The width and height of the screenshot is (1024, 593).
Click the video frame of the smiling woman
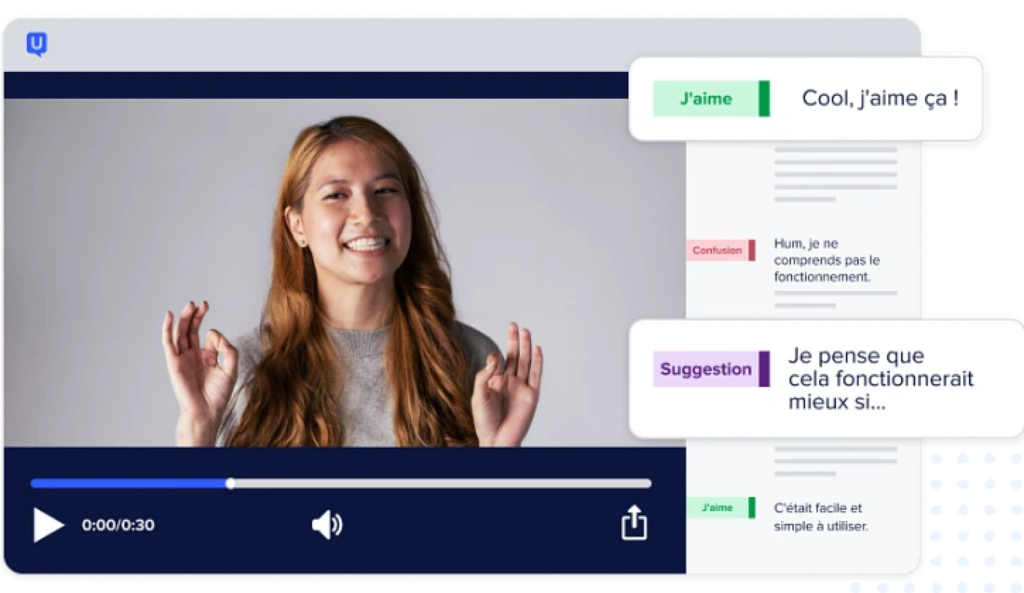pos(345,272)
